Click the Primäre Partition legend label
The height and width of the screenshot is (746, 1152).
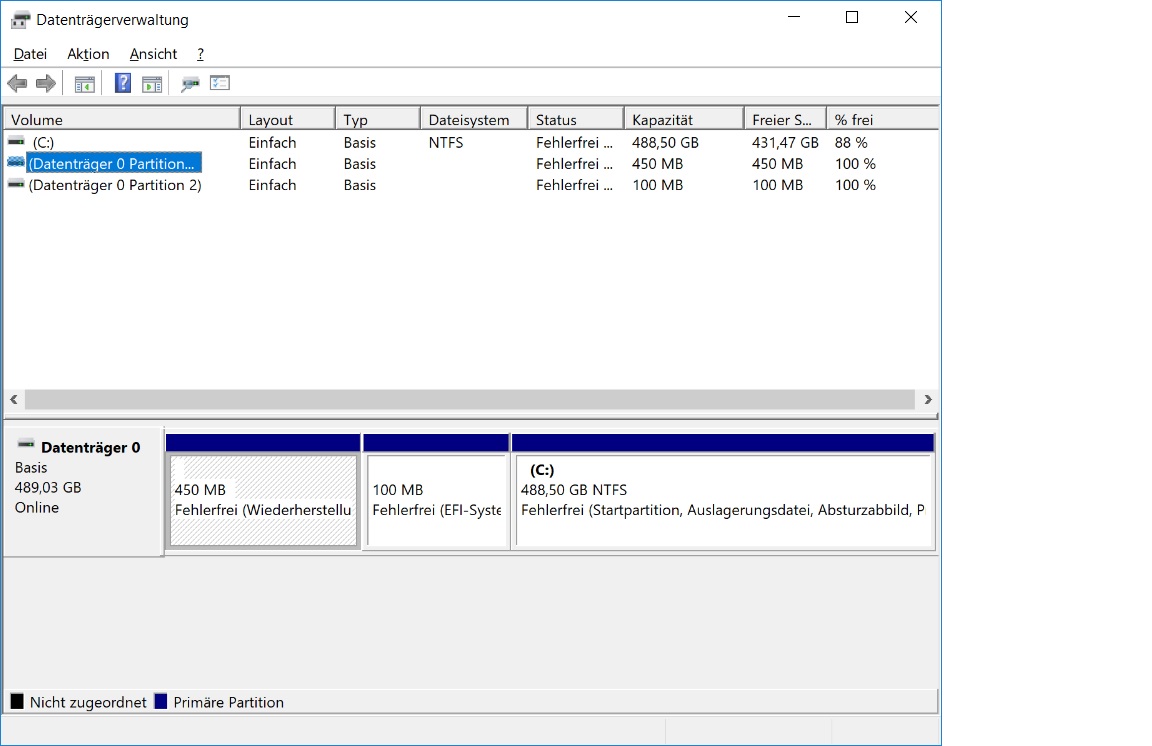(228, 703)
